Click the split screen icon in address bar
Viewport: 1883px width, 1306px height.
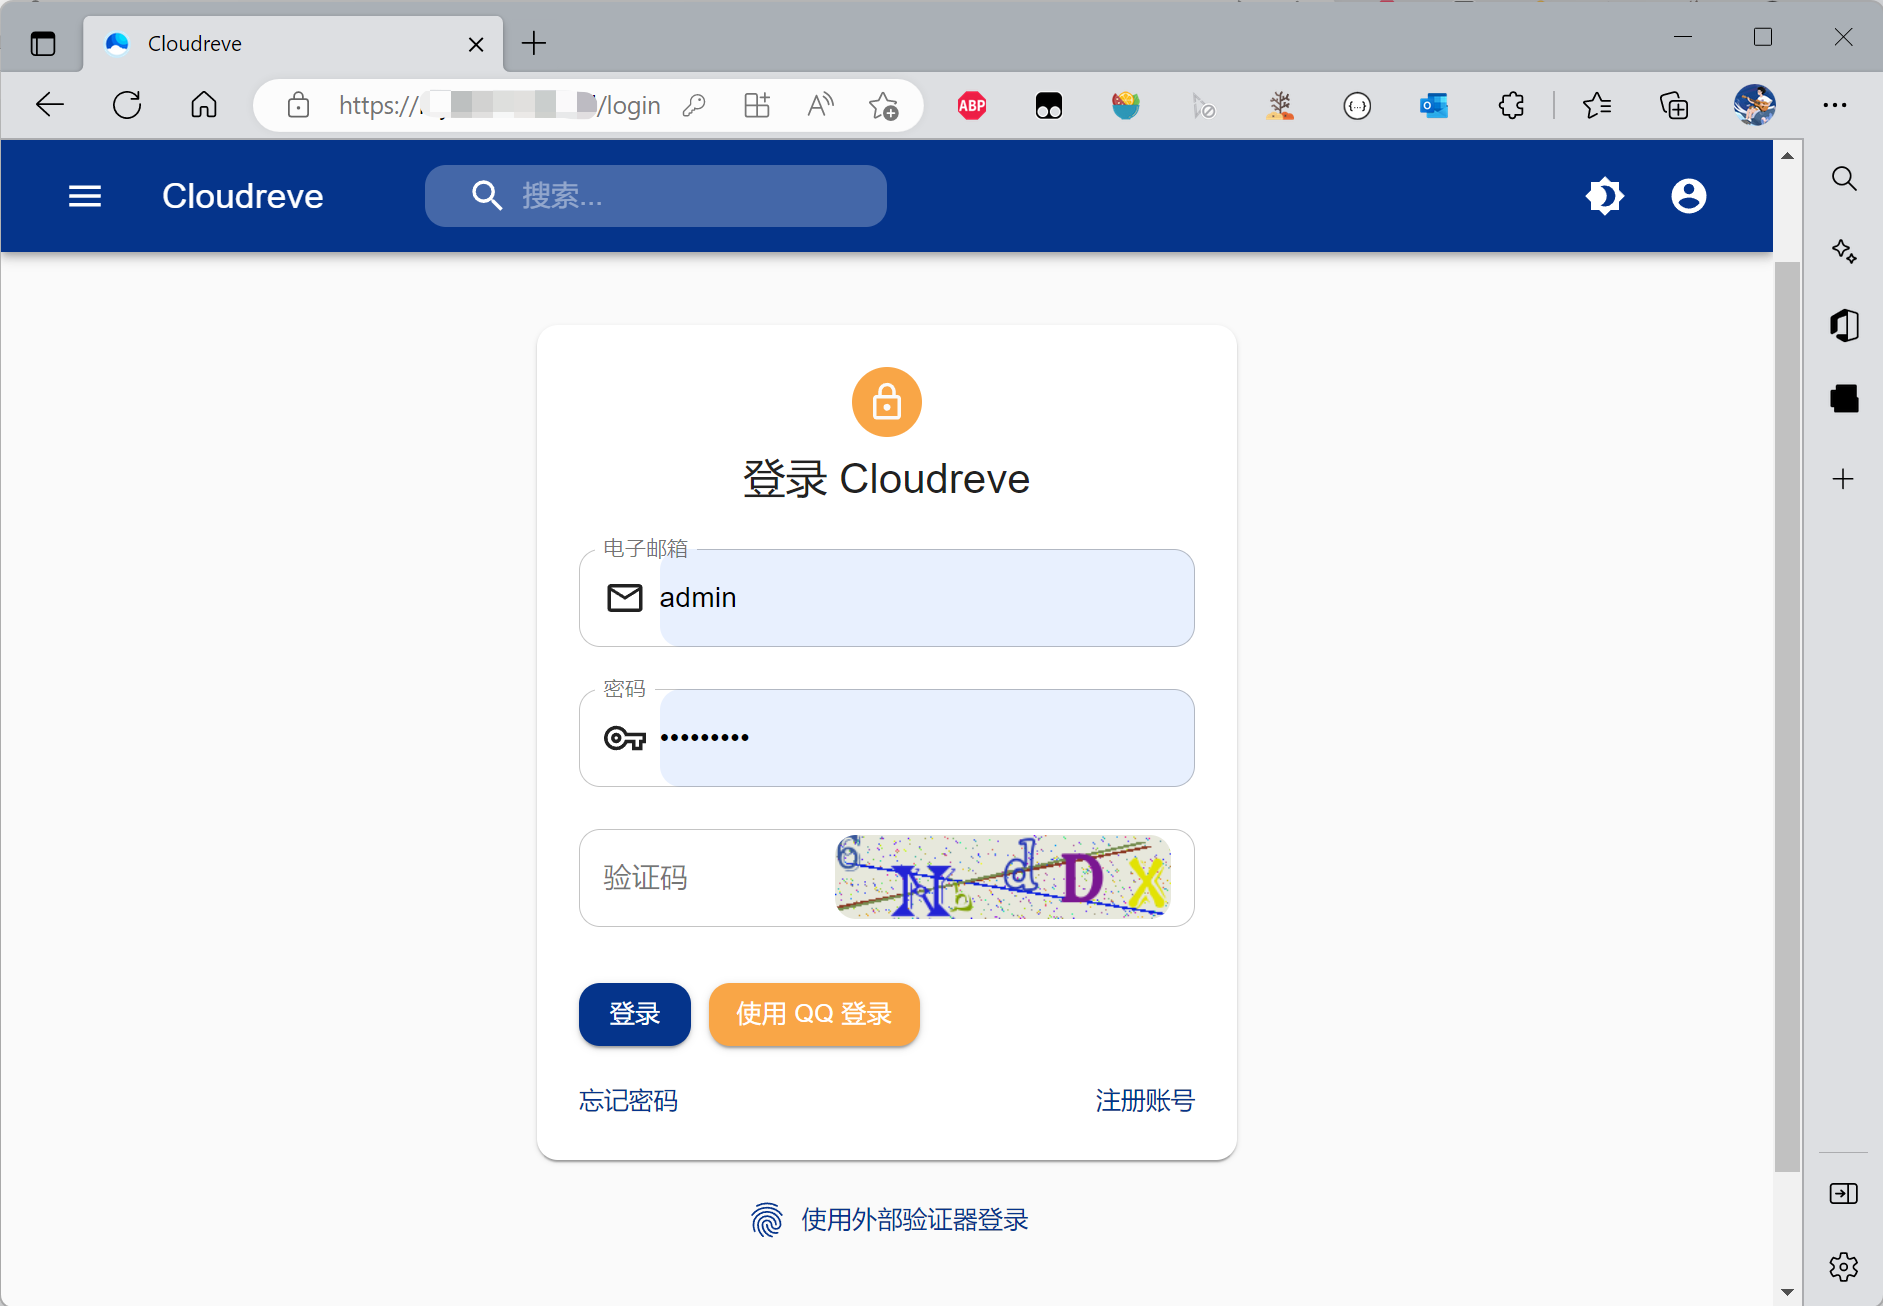click(757, 105)
